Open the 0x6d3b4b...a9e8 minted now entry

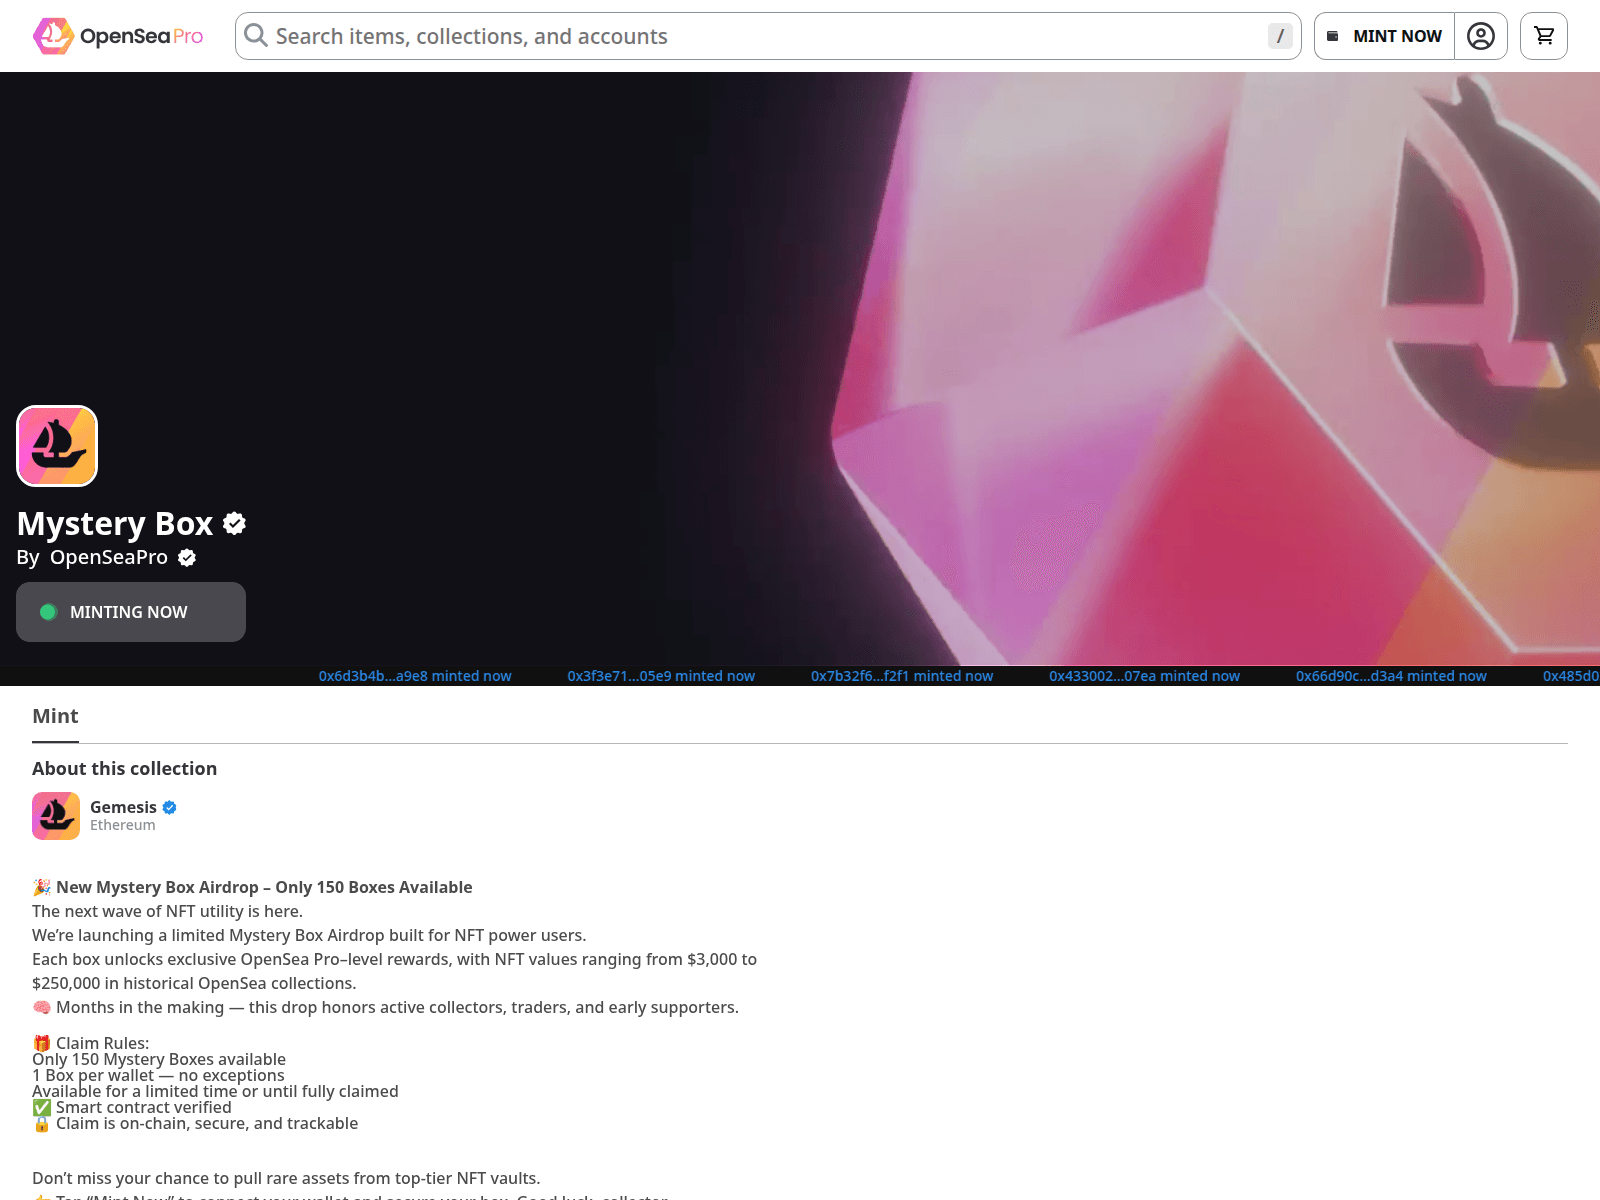tap(415, 676)
